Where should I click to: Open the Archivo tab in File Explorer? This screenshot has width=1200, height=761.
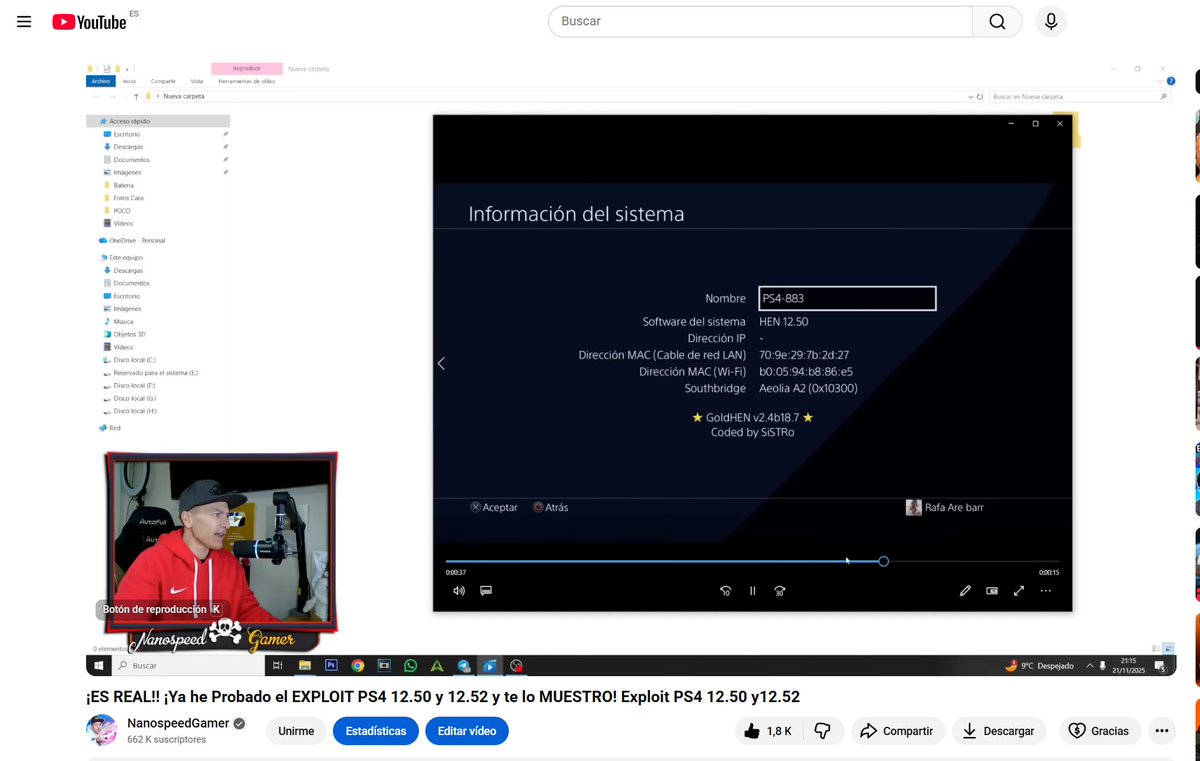coord(100,81)
